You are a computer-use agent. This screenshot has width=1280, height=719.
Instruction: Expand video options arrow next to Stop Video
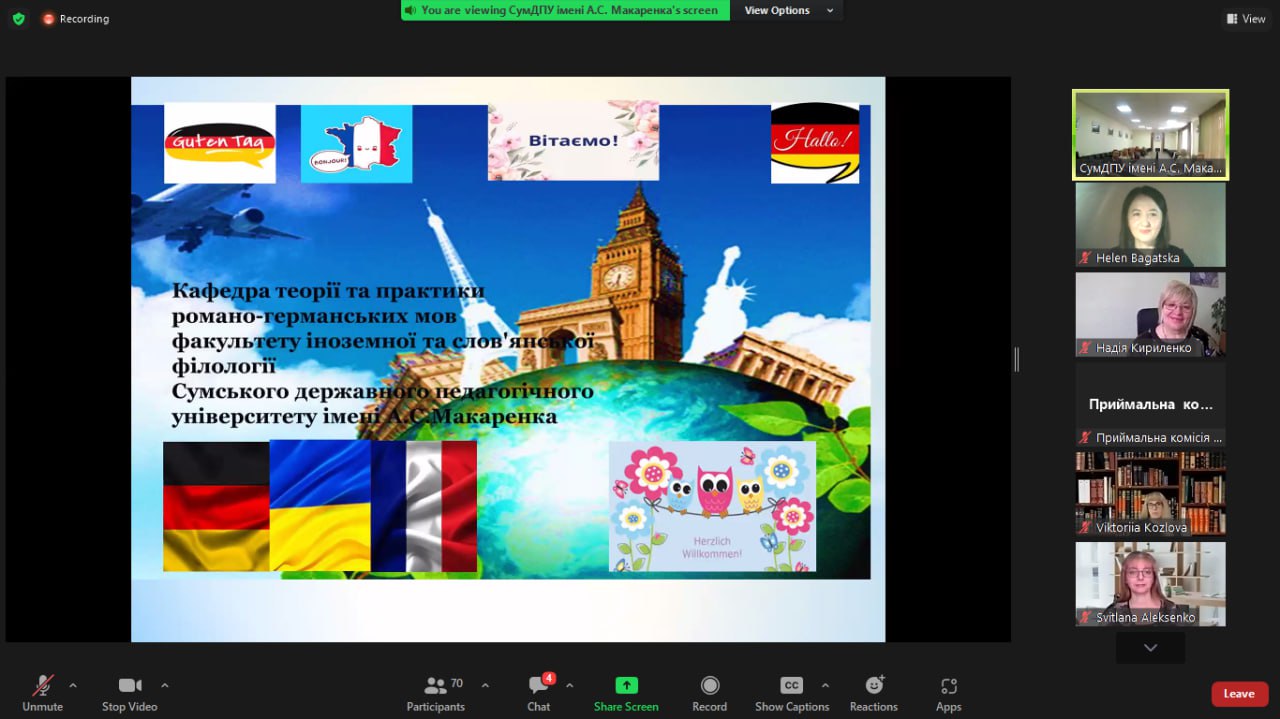(x=165, y=685)
